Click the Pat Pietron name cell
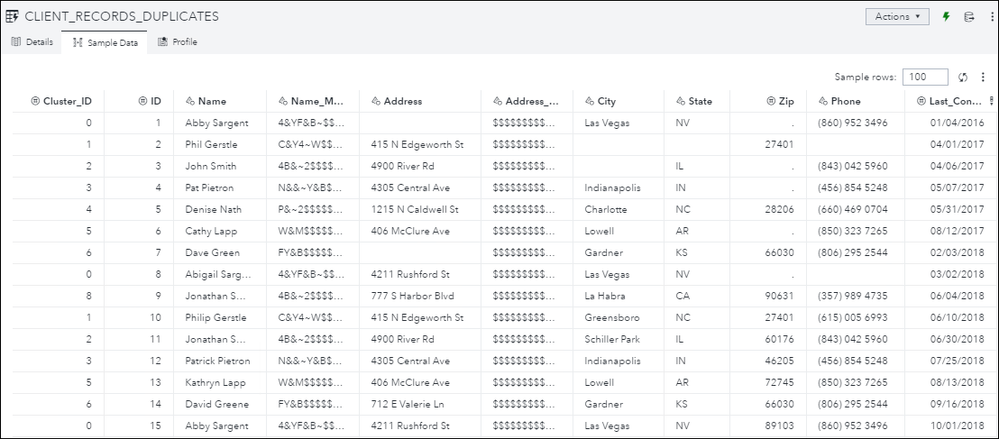 tap(220, 188)
